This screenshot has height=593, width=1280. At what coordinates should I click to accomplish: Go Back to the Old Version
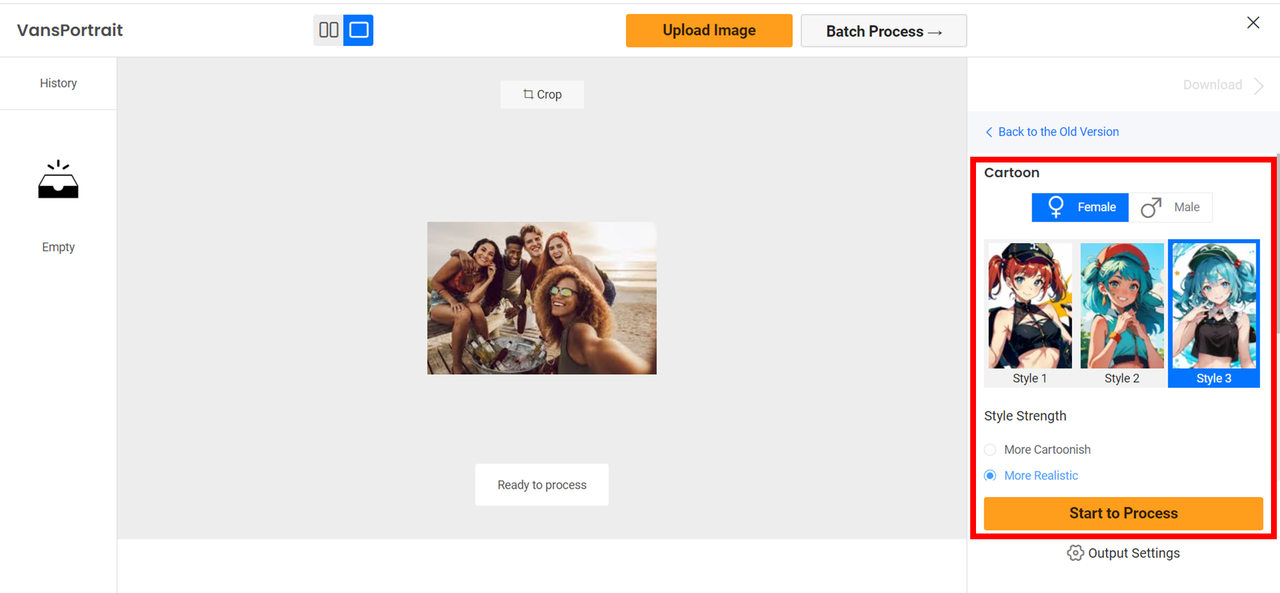1052,132
